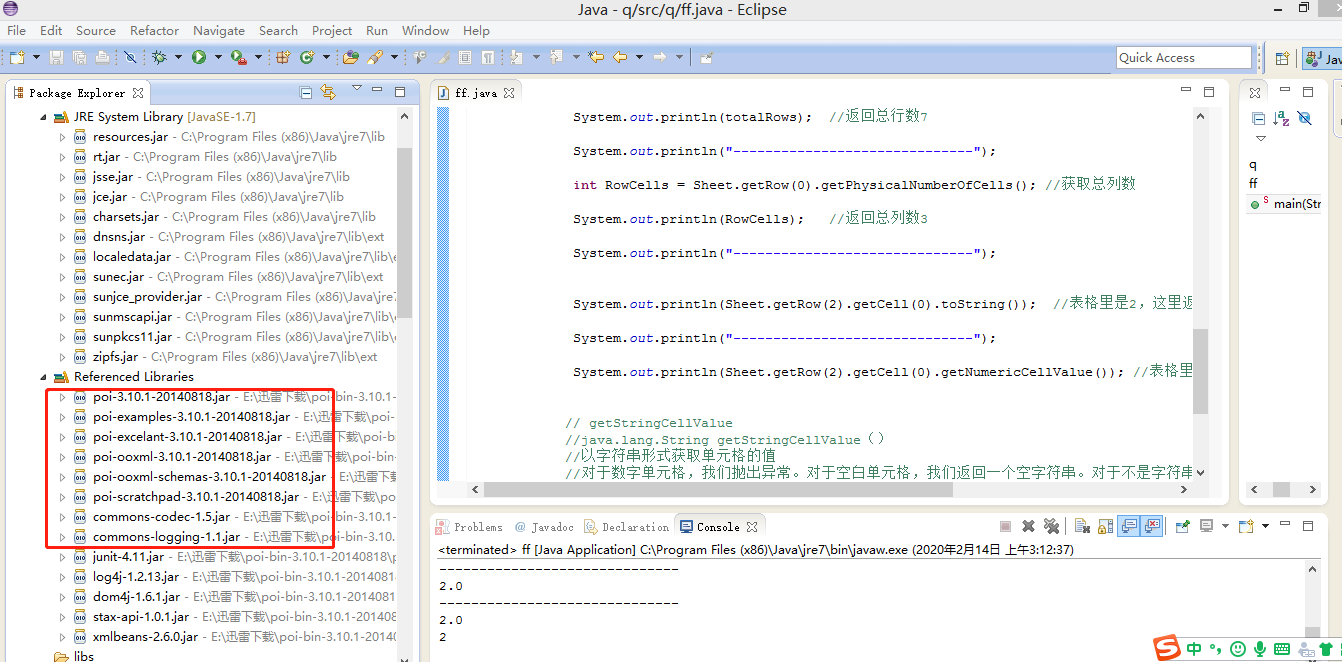The width and height of the screenshot is (1342, 662).
Task: Click the Search flashlight icon
Action: [x=376, y=57]
